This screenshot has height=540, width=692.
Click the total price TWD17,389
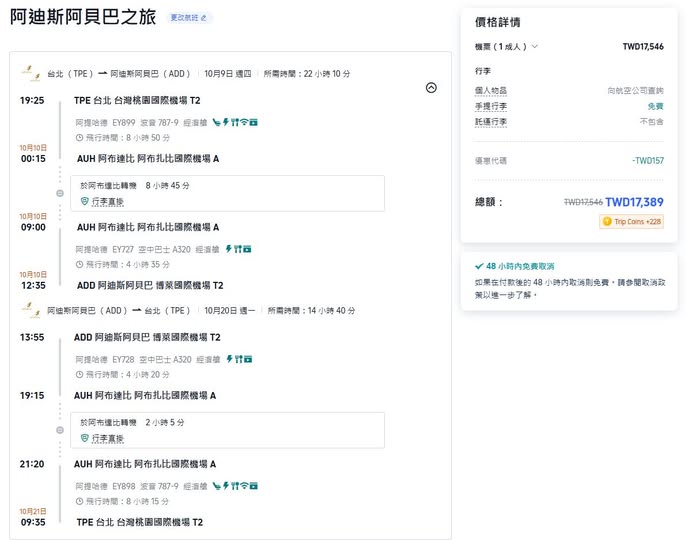click(634, 202)
